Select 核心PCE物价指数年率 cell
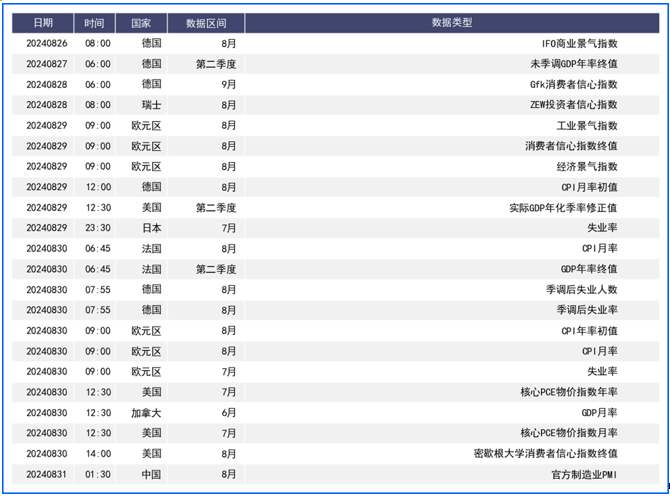Viewport: 670px width, 496px height. (x=569, y=392)
